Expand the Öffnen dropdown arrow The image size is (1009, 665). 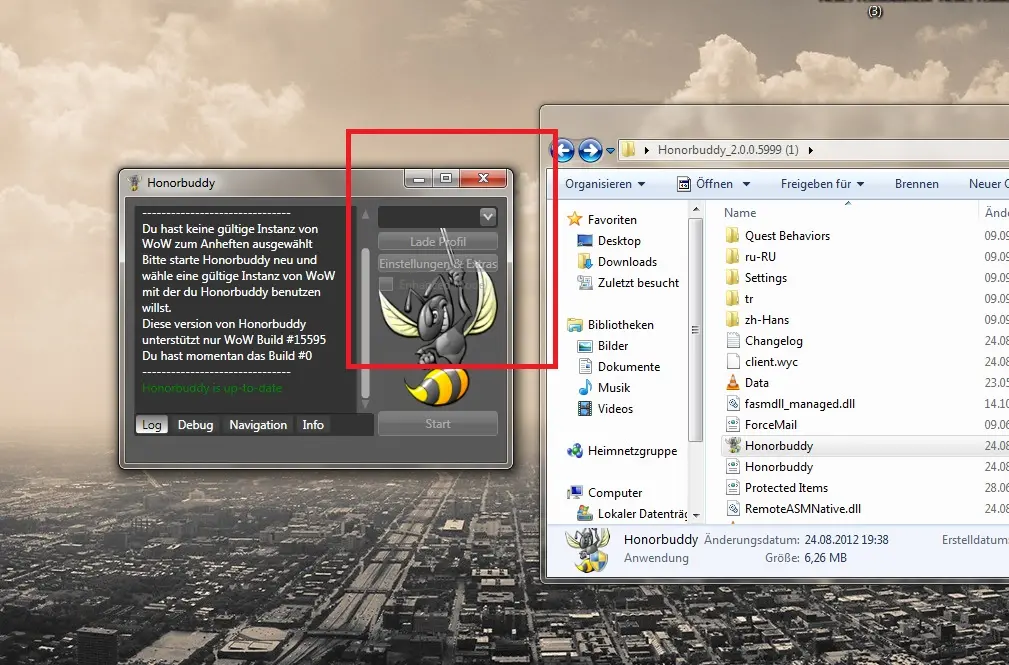tap(746, 184)
